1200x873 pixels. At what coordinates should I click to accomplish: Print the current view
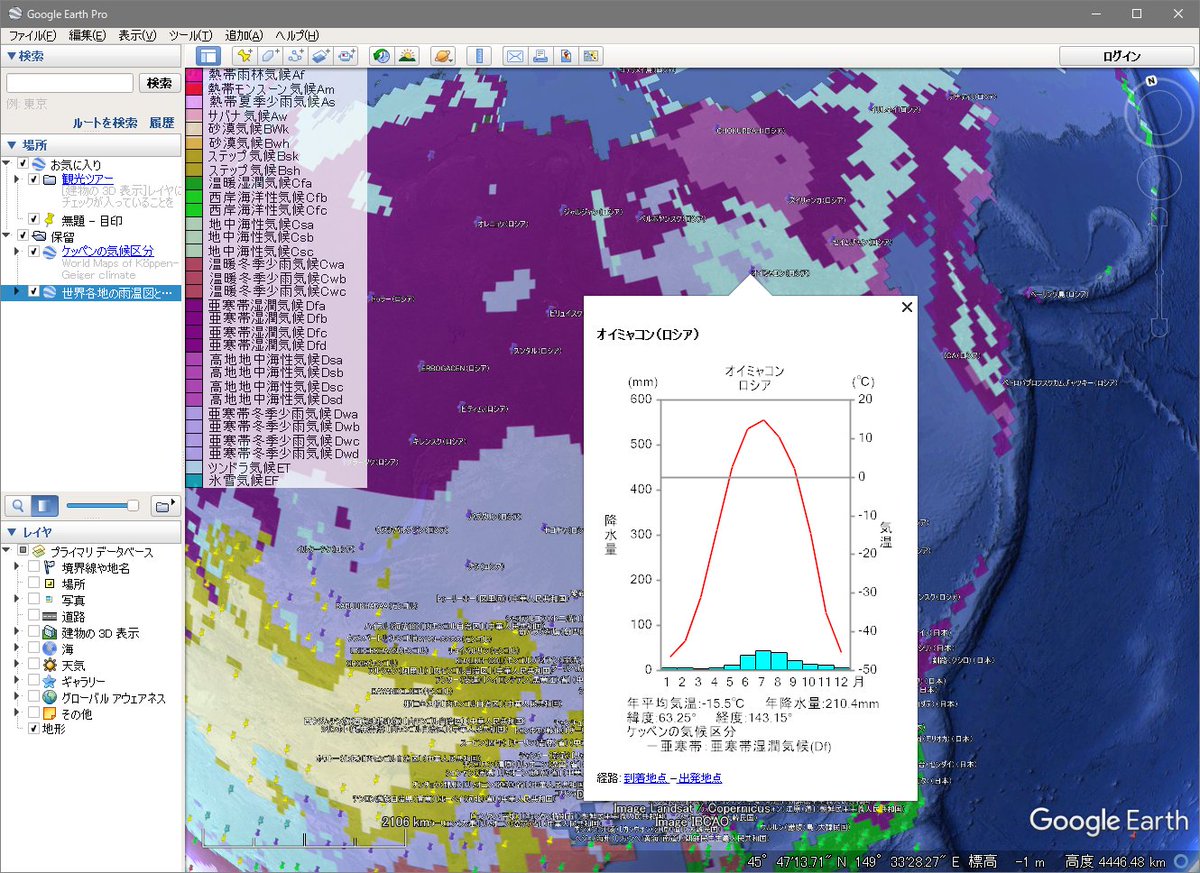click(540, 56)
